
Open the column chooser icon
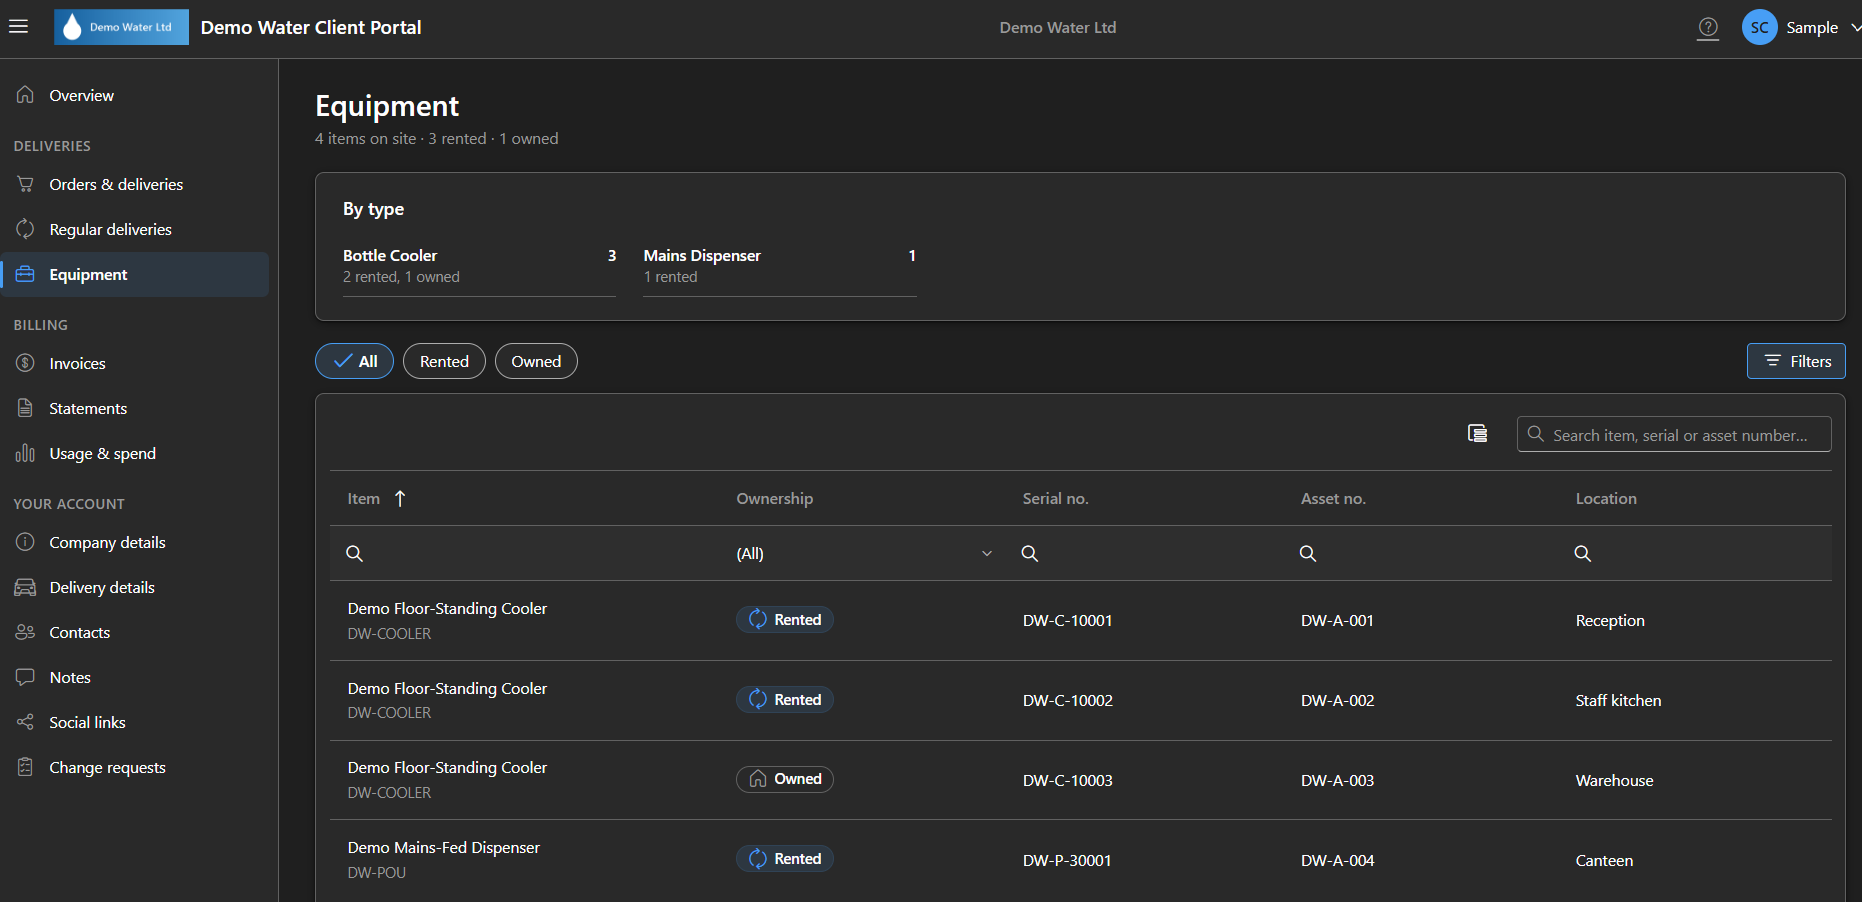coord(1477,433)
